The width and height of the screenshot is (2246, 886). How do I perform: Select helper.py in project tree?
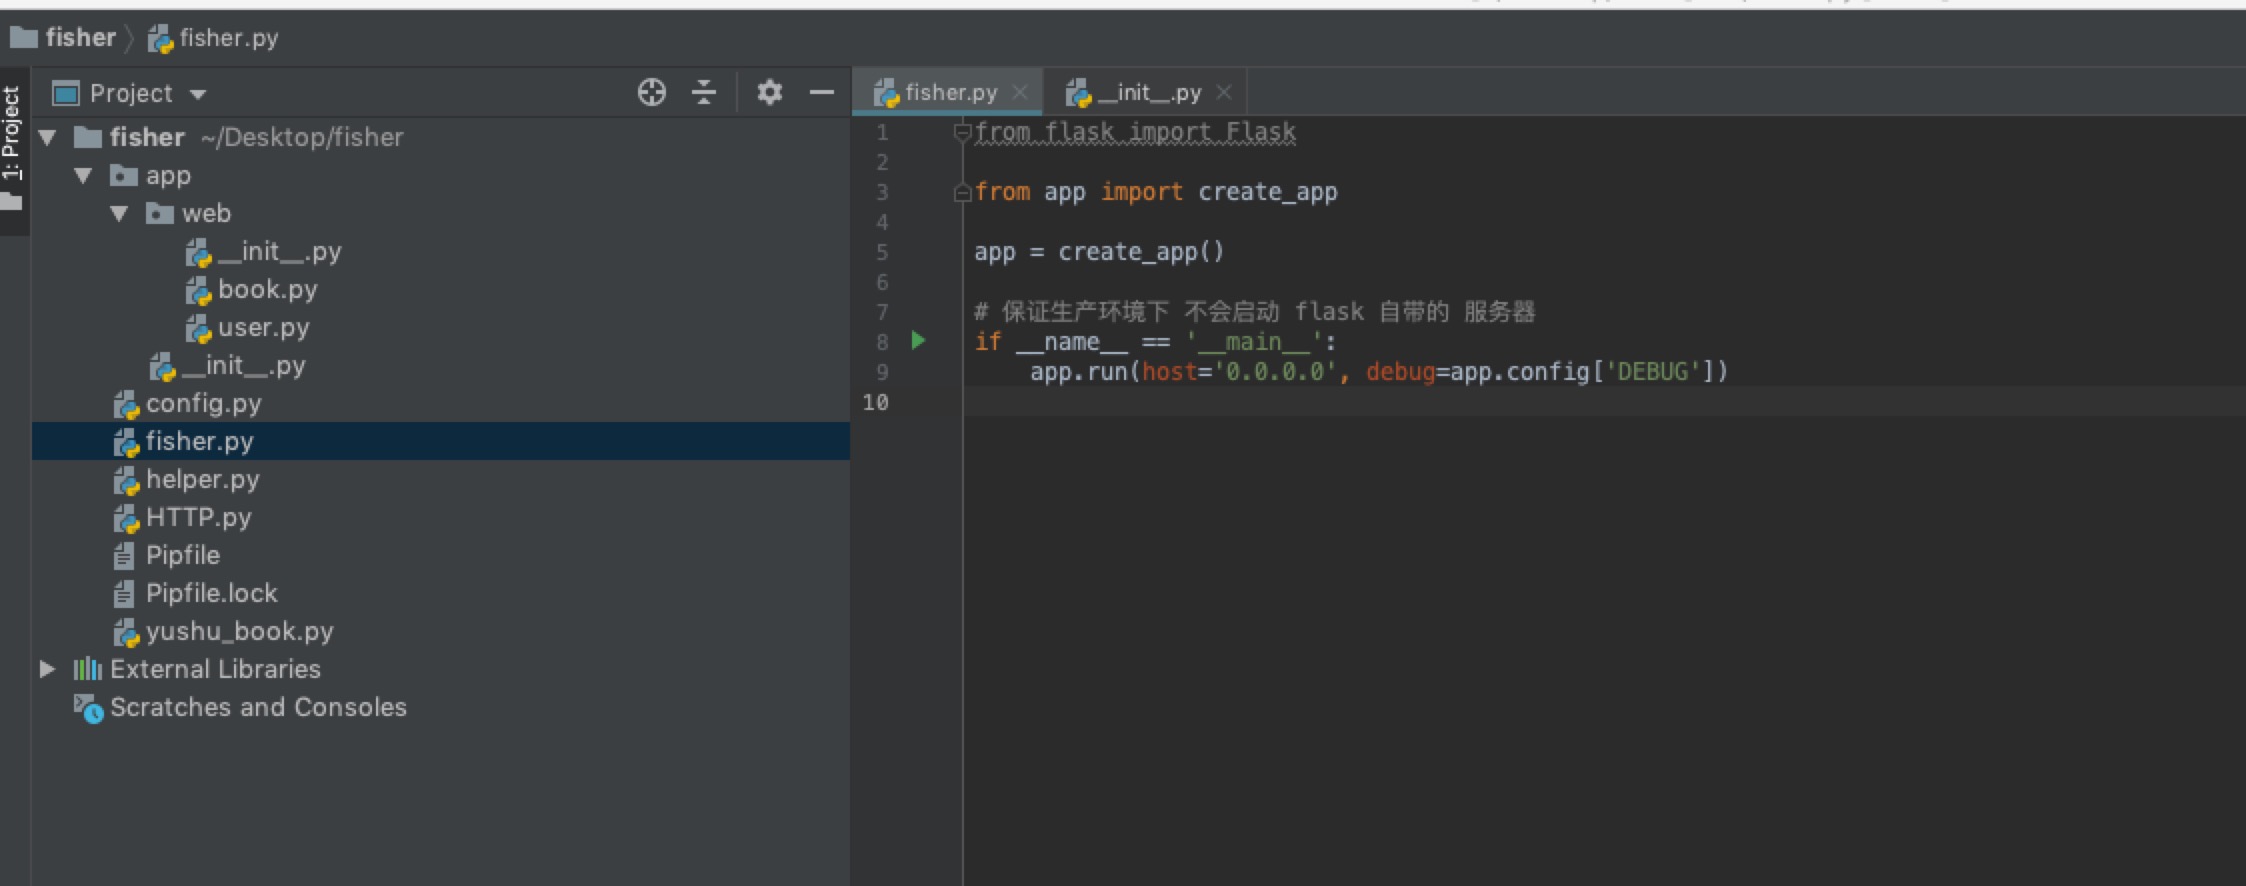coord(187,480)
